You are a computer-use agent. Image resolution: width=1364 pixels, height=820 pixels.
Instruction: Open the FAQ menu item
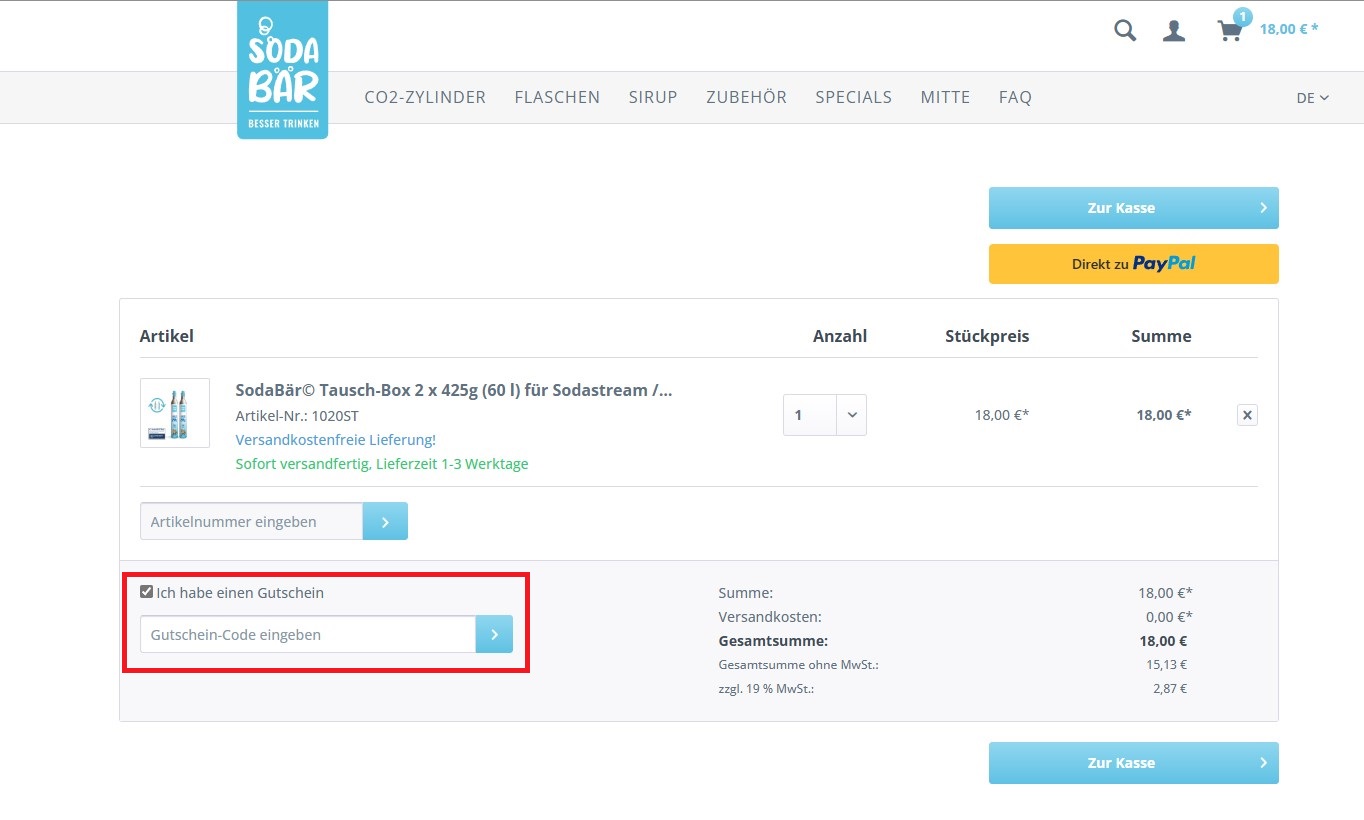tap(1015, 97)
